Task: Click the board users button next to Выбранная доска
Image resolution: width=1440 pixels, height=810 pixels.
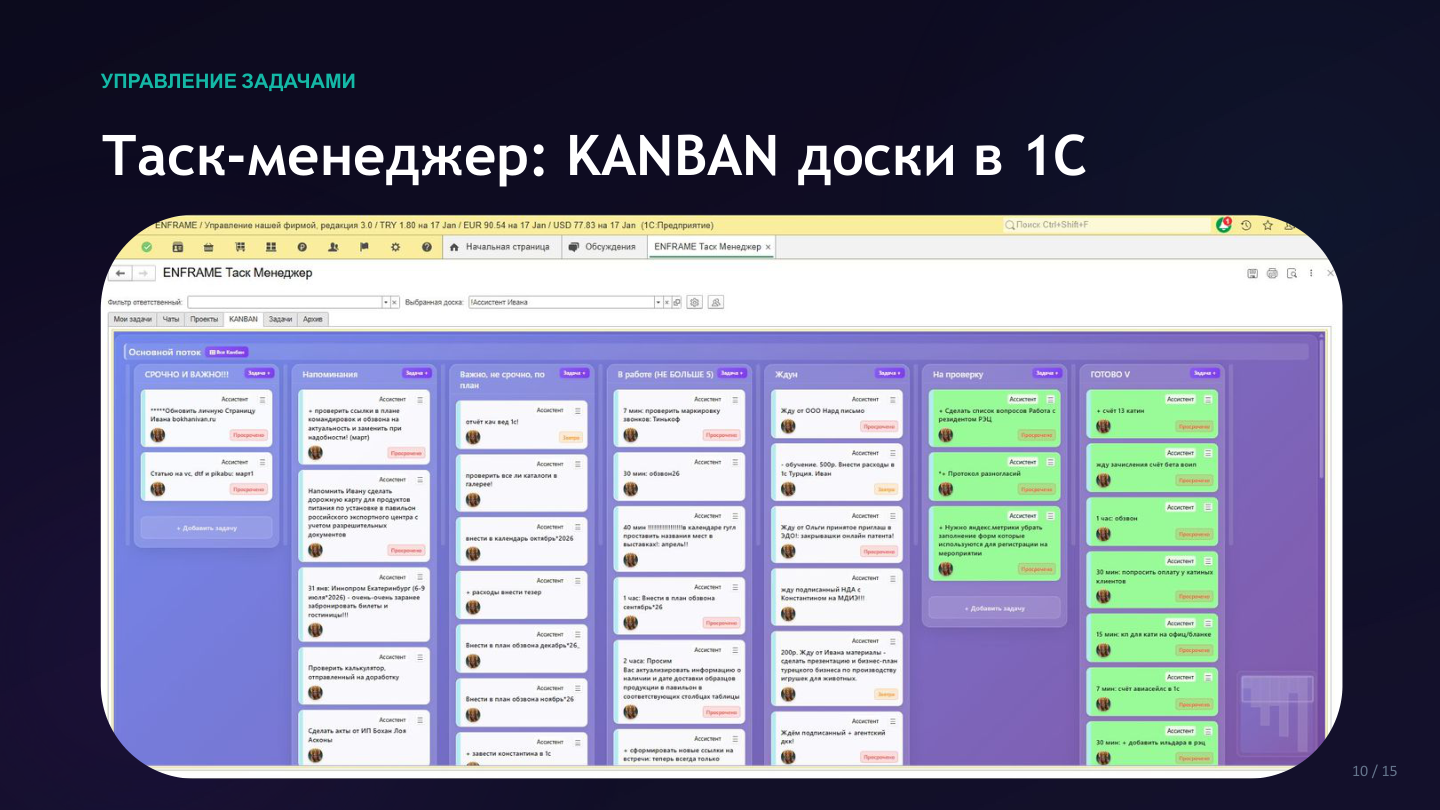Action: point(716,302)
